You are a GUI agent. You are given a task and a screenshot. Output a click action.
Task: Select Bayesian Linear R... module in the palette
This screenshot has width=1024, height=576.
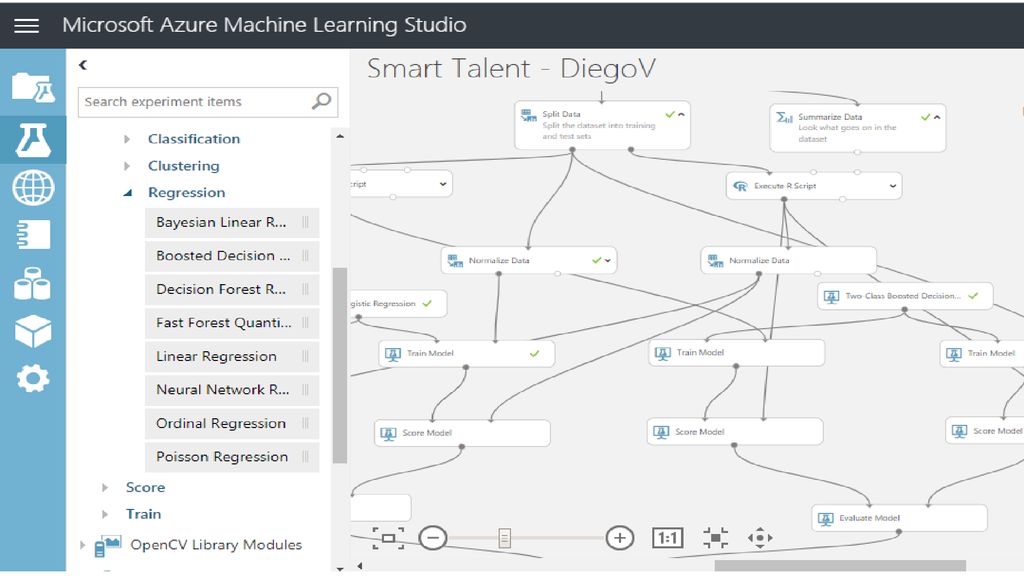(232, 222)
